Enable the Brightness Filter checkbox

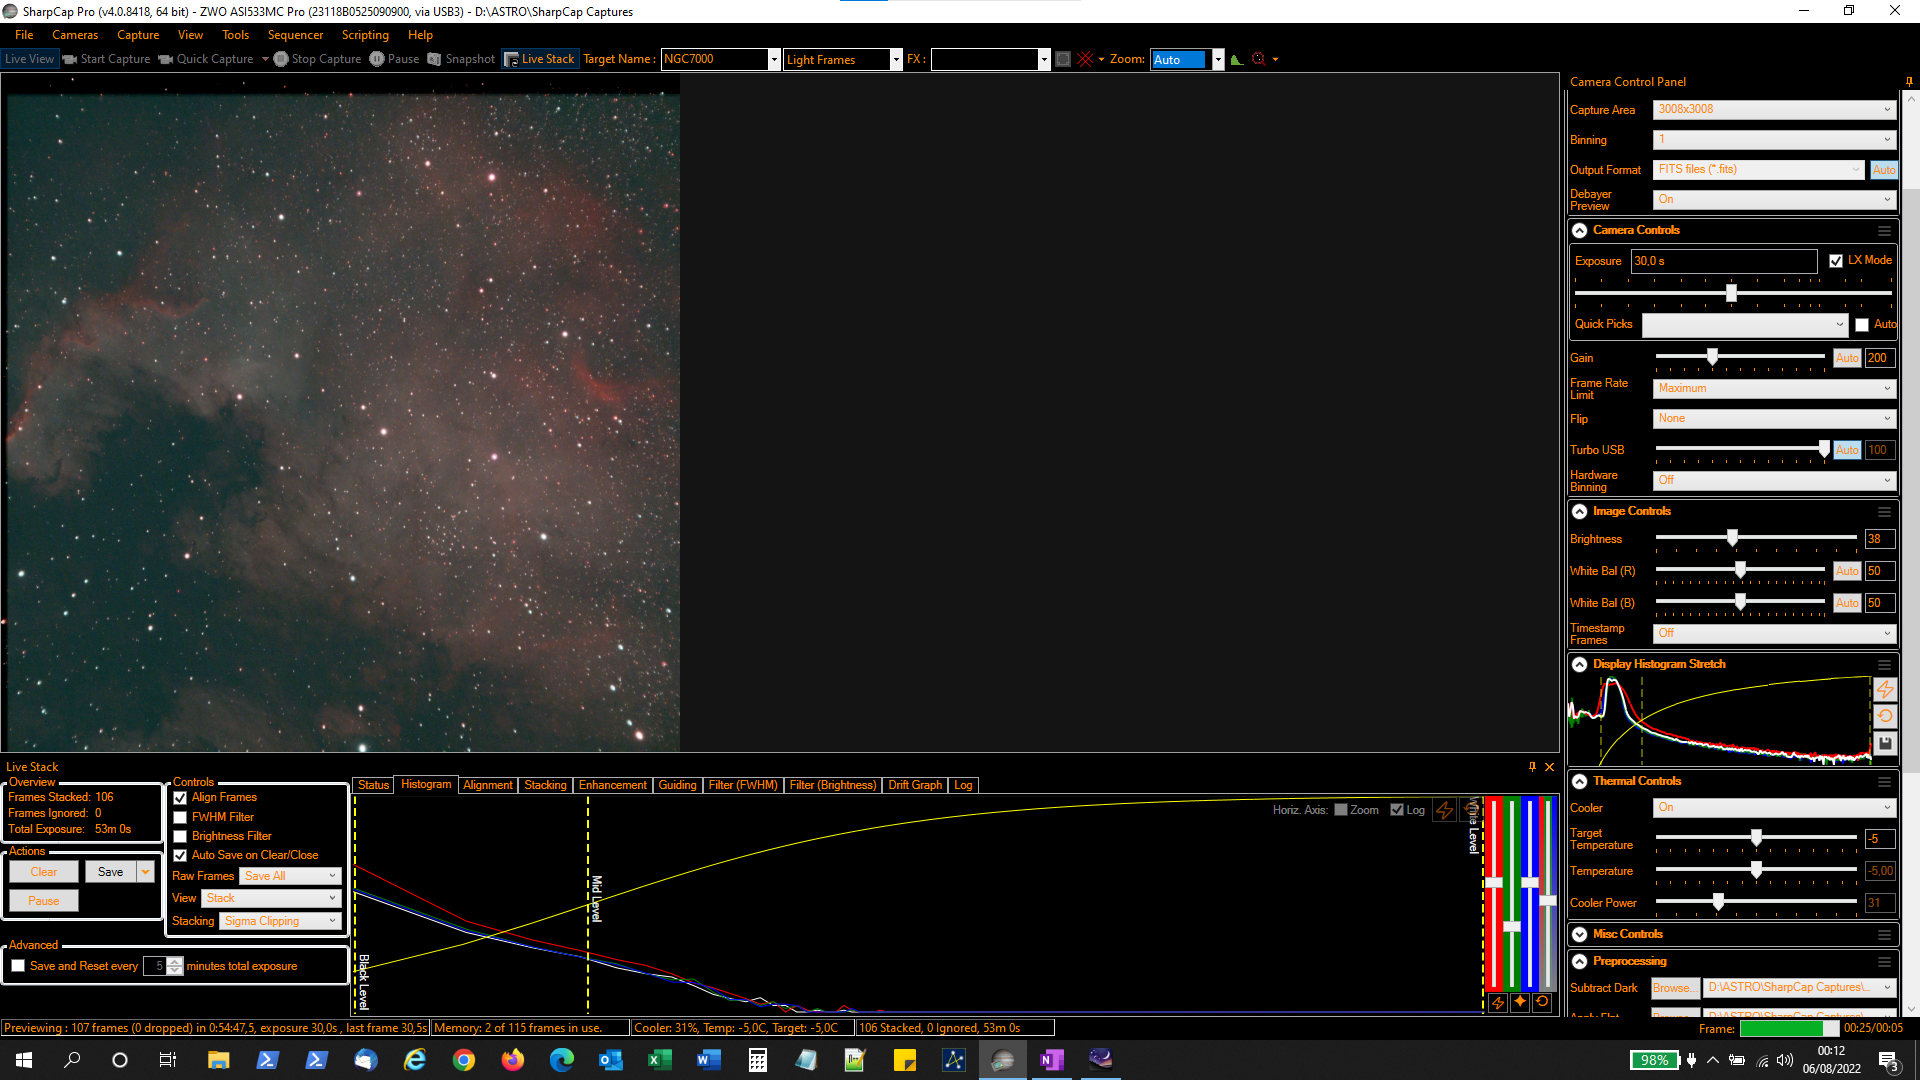pos(180,836)
